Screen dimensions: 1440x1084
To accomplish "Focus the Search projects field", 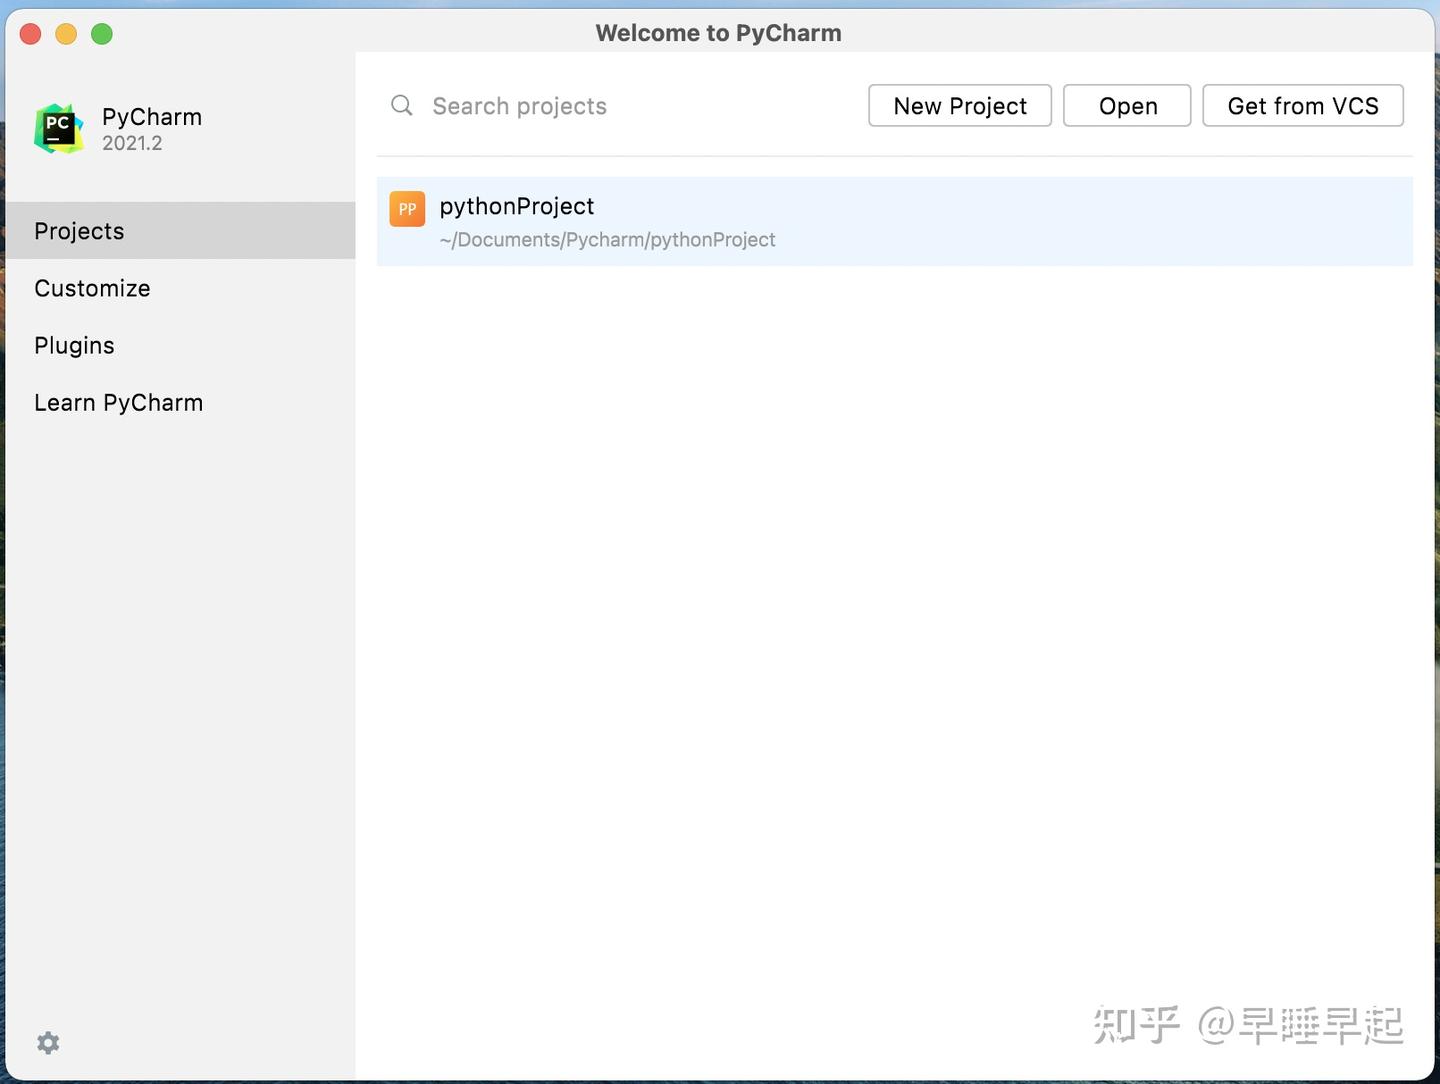I will click(620, 106).
